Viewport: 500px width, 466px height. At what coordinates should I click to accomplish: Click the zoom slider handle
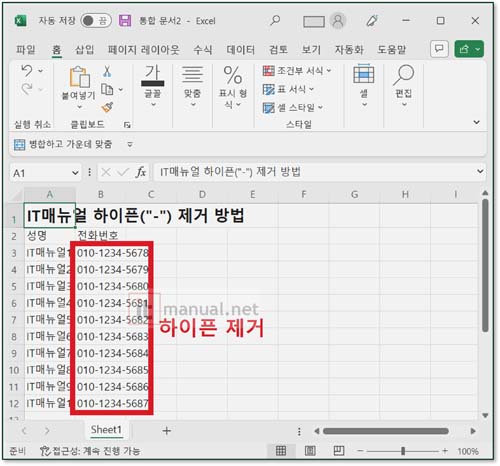coord(403,451)
